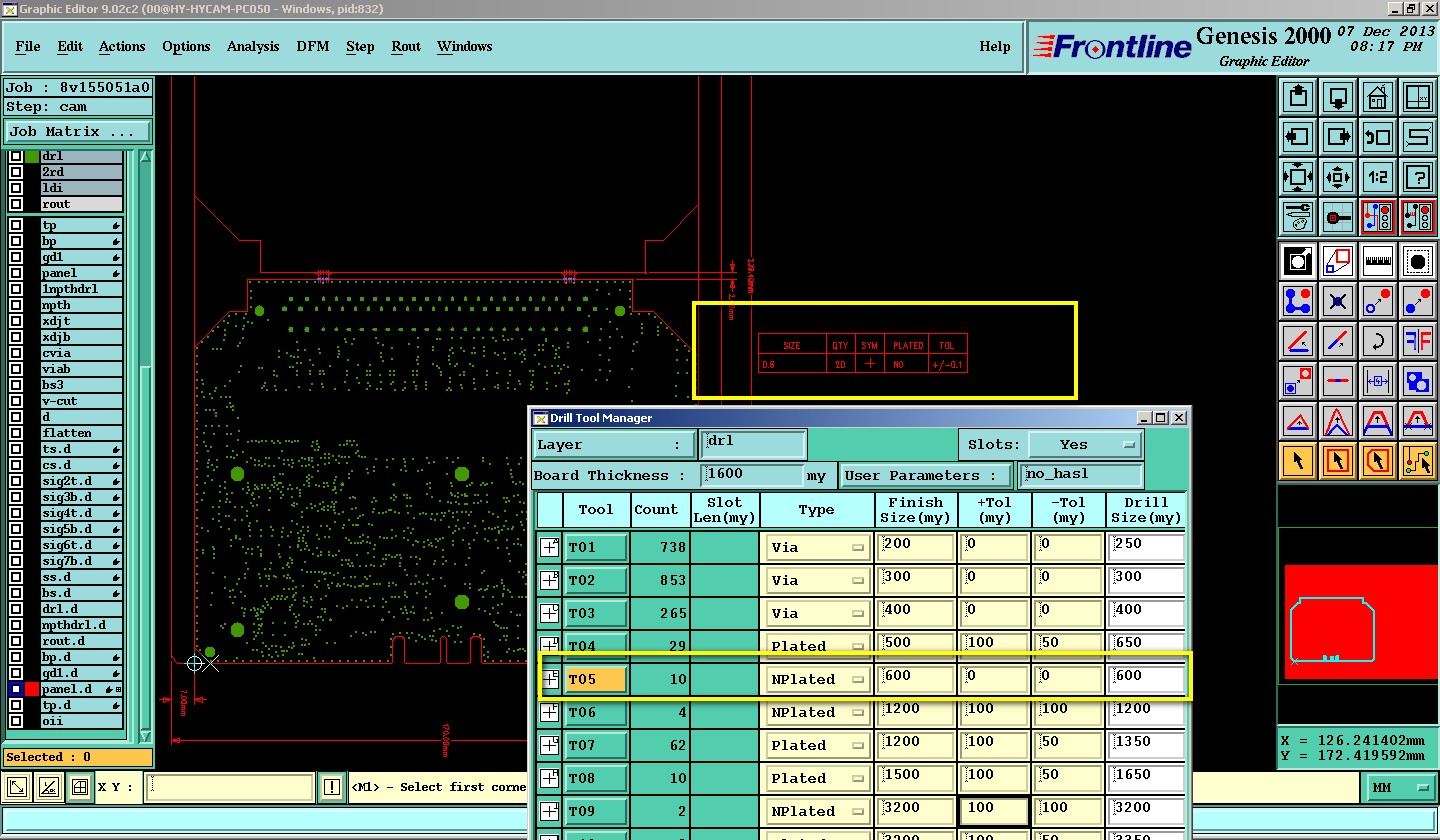Screen dimensions: 1440x840
Task: Click the home view icon
Action: [x=1377, y=97]
